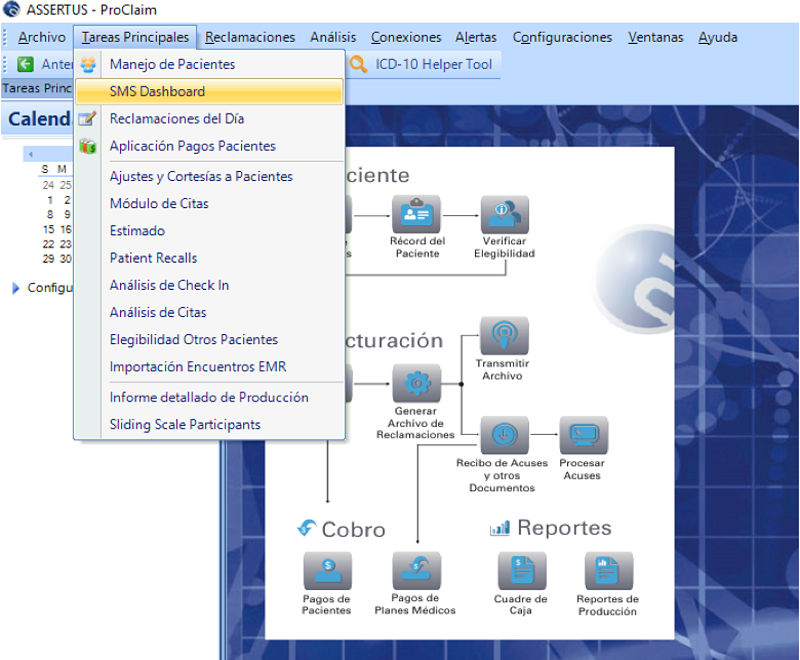This screenshot has width=800, height=660.
Task: Click Sliding Scale Participants menu entry
Action: [x=185, y=424]
